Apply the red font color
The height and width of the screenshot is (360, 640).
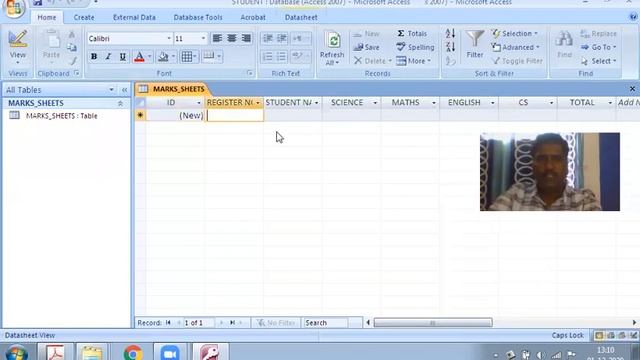139,57
